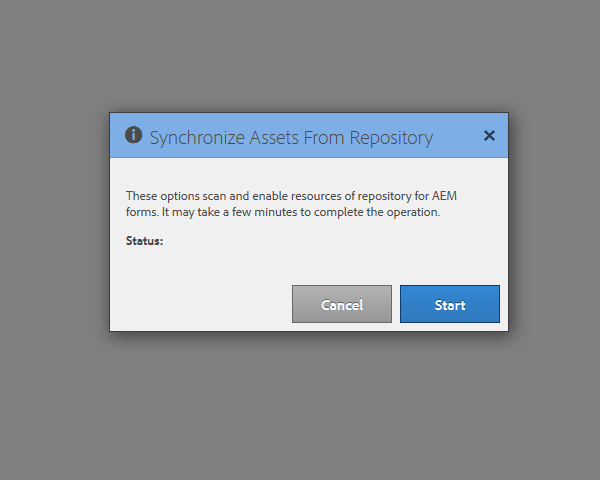
Task: Click the description text about AEM forms
Action: click(291, 204)
